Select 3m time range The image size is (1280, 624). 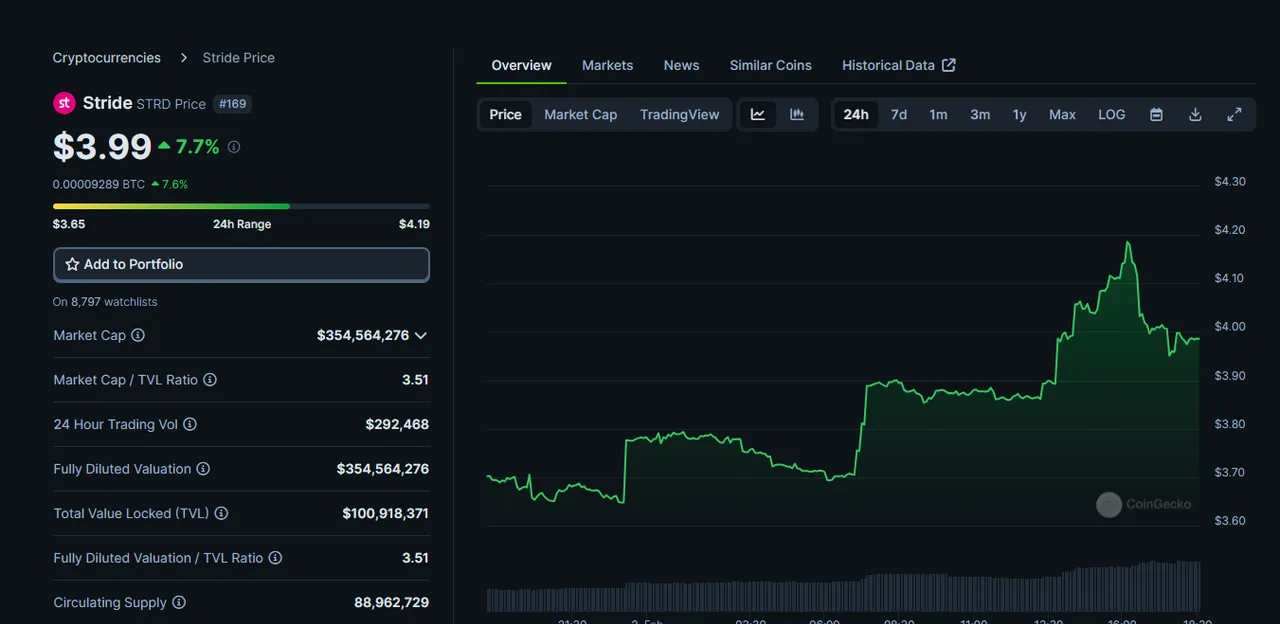pos(980,115)
